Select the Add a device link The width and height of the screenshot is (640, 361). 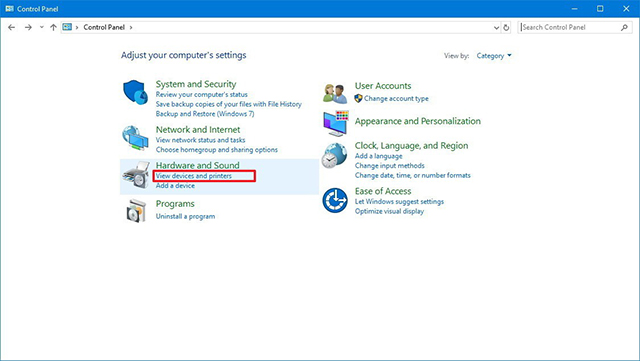pos(175,186)
